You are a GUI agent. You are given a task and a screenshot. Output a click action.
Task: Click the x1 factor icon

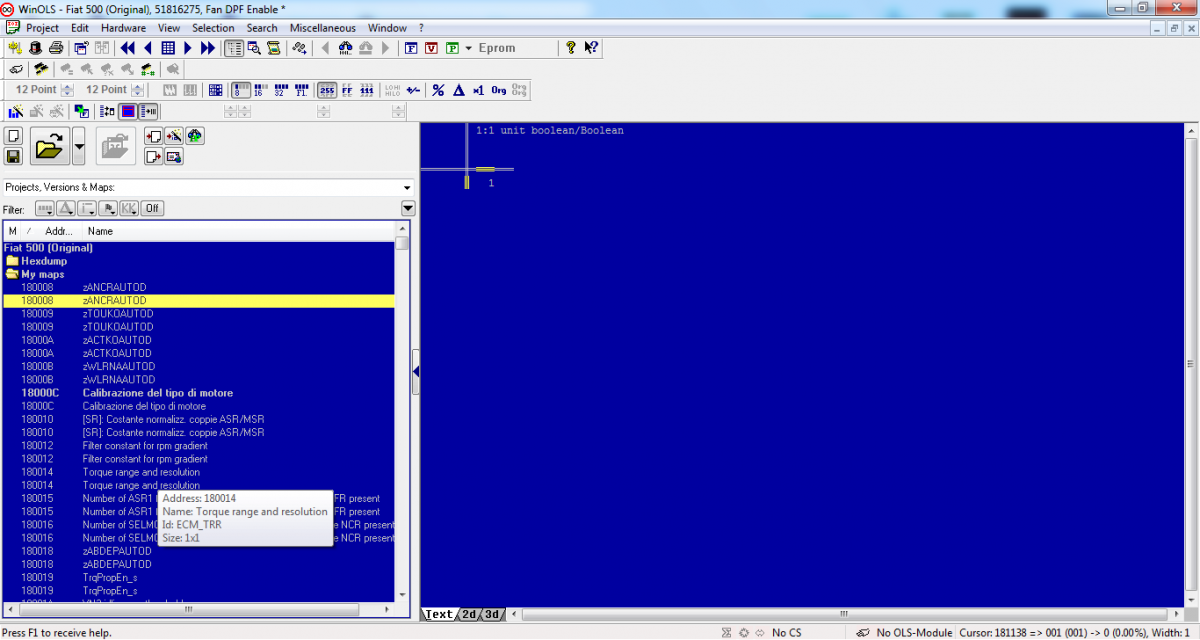(x=478, y=90)
